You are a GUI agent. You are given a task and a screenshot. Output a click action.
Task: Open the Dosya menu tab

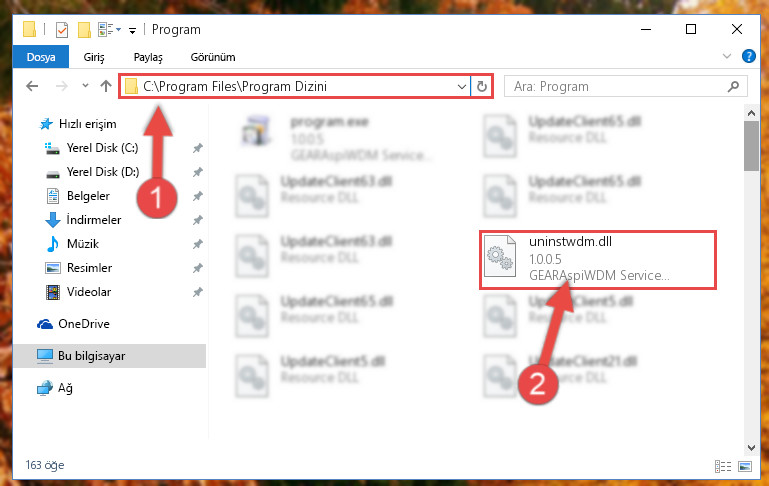41,57
